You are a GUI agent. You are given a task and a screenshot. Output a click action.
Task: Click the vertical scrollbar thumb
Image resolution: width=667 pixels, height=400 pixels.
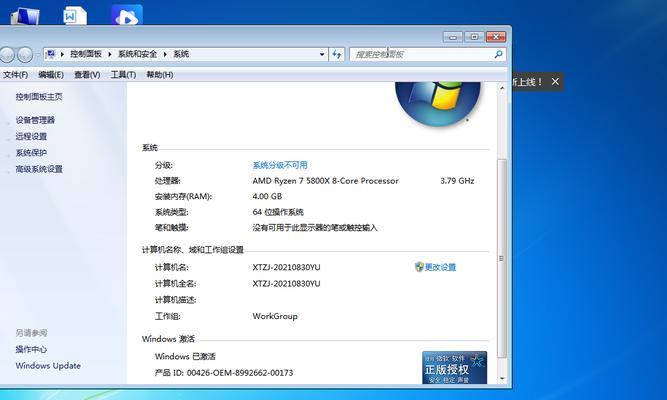502,258
